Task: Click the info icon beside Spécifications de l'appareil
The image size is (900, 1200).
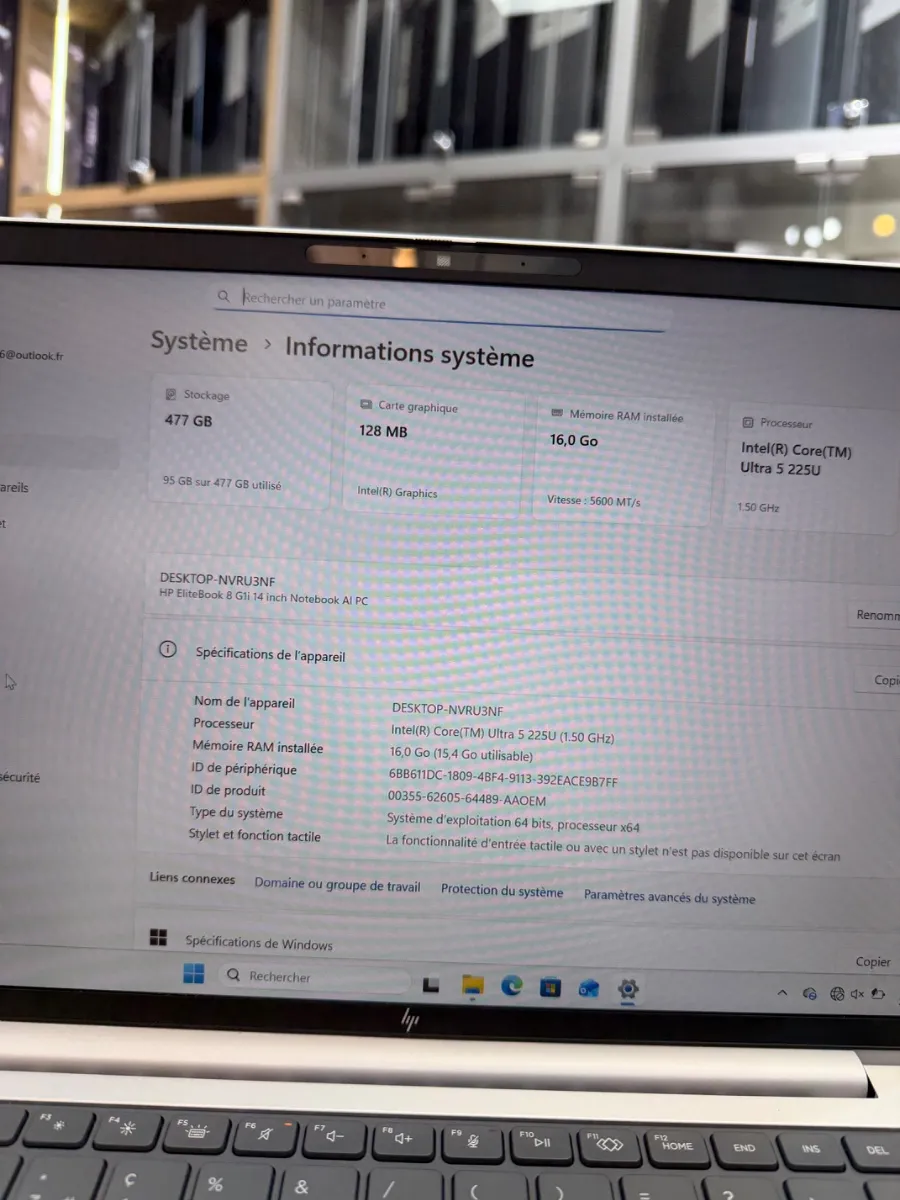Action: pyautogui.click(x=168, y=649)
